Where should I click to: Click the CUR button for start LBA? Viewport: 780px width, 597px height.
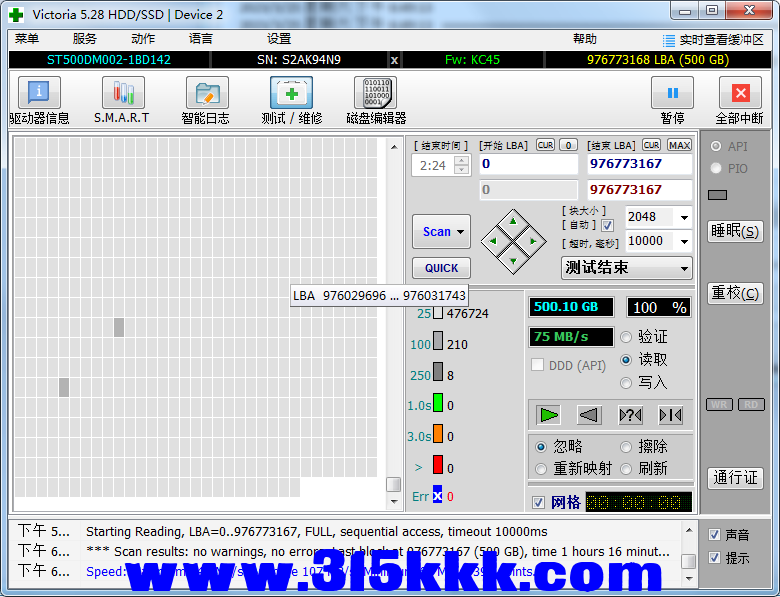pyautogui.click(x=546, y=145)
